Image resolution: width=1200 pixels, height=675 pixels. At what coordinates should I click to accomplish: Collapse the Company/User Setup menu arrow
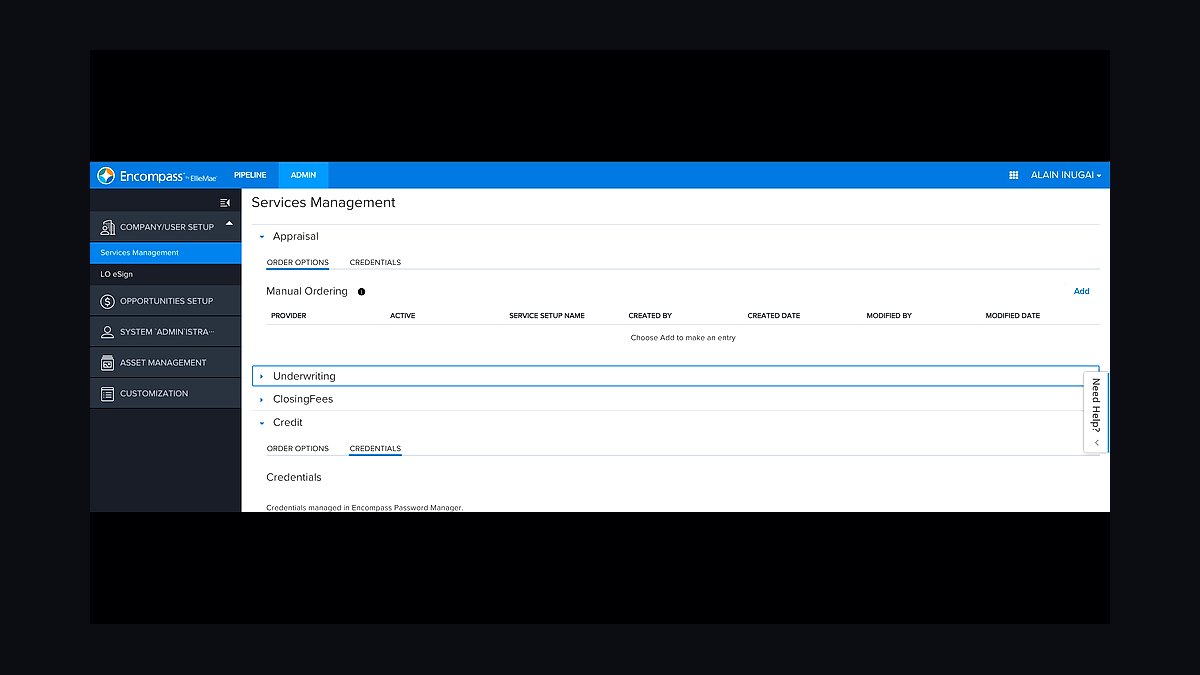[229, 223]
